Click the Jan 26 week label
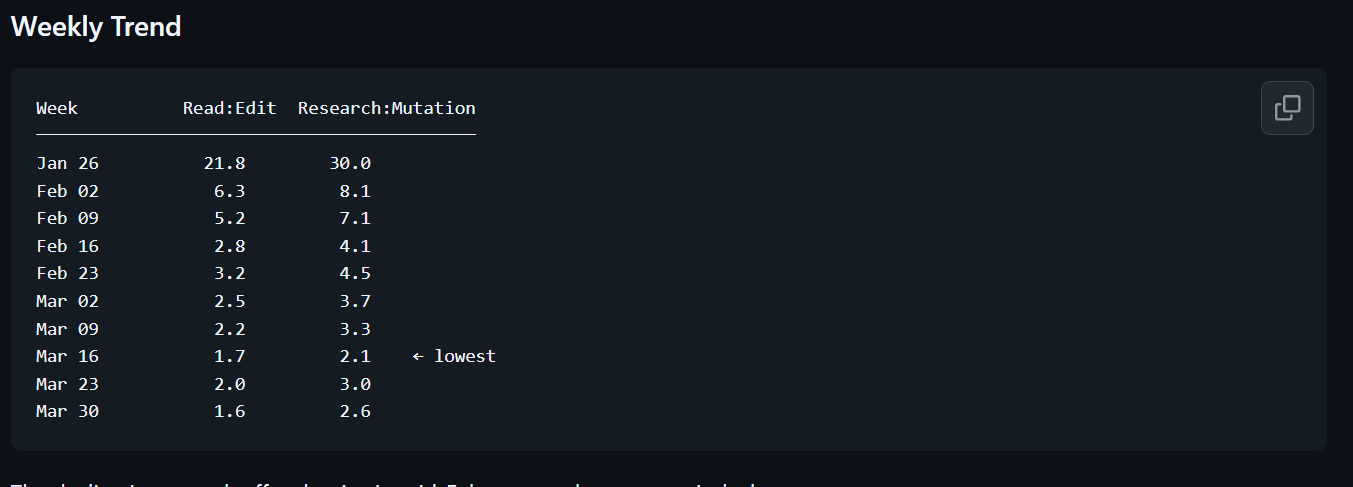This screenshot has height=487, width=1353. [67, 163]
